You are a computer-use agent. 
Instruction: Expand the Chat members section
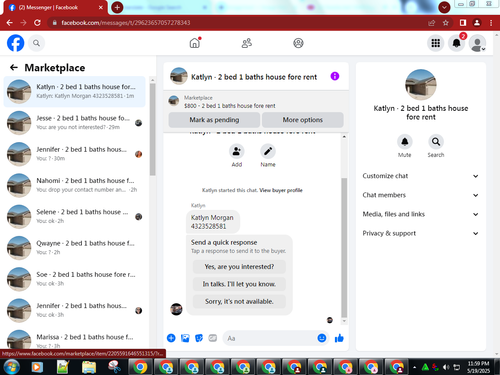420,195
